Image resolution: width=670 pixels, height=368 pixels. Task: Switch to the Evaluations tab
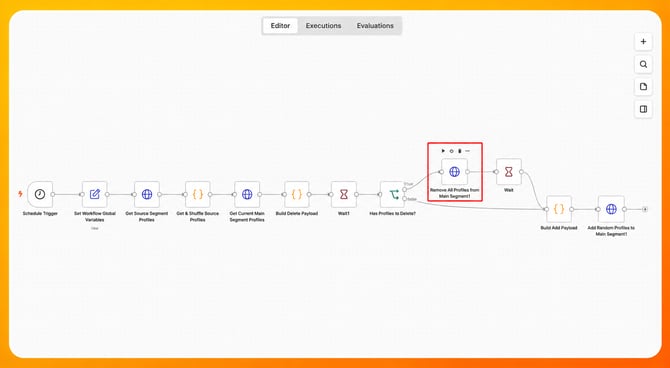(375, 26)
